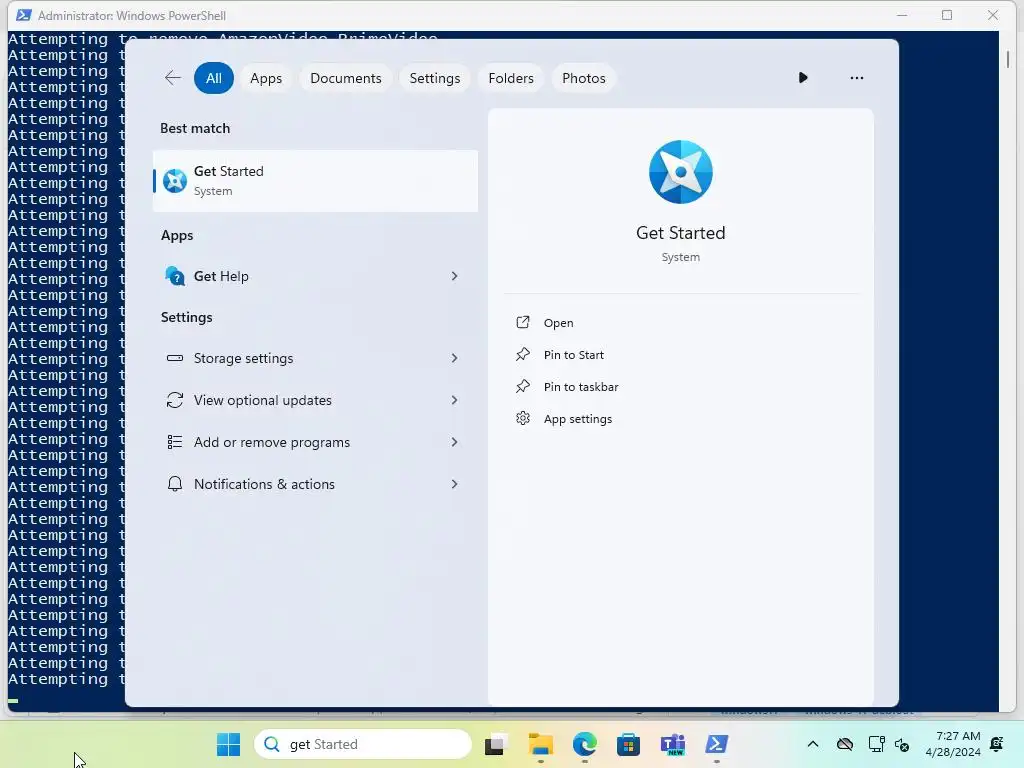Open Notifications & actions result

[x=315, y=484]
